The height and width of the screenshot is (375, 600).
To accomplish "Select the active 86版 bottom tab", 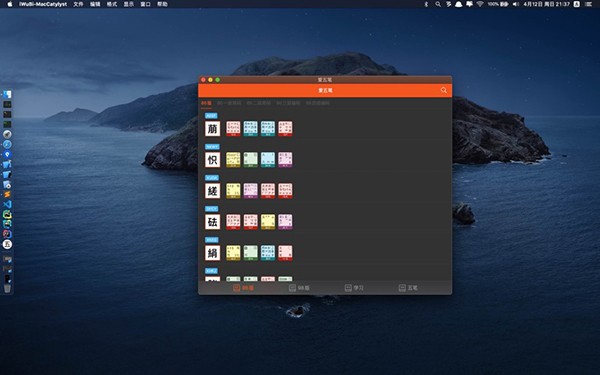I will click(243, 288).
